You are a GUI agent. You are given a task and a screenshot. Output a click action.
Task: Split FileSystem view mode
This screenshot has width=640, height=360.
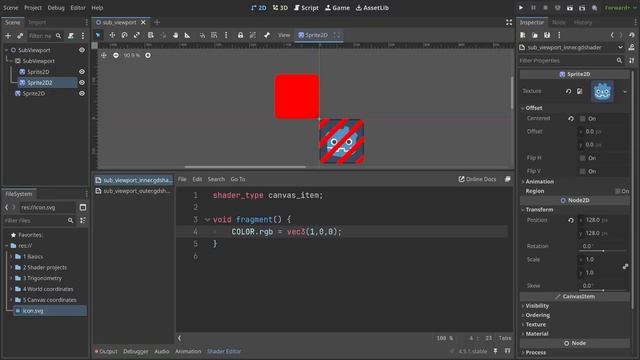tap(83, 207)
